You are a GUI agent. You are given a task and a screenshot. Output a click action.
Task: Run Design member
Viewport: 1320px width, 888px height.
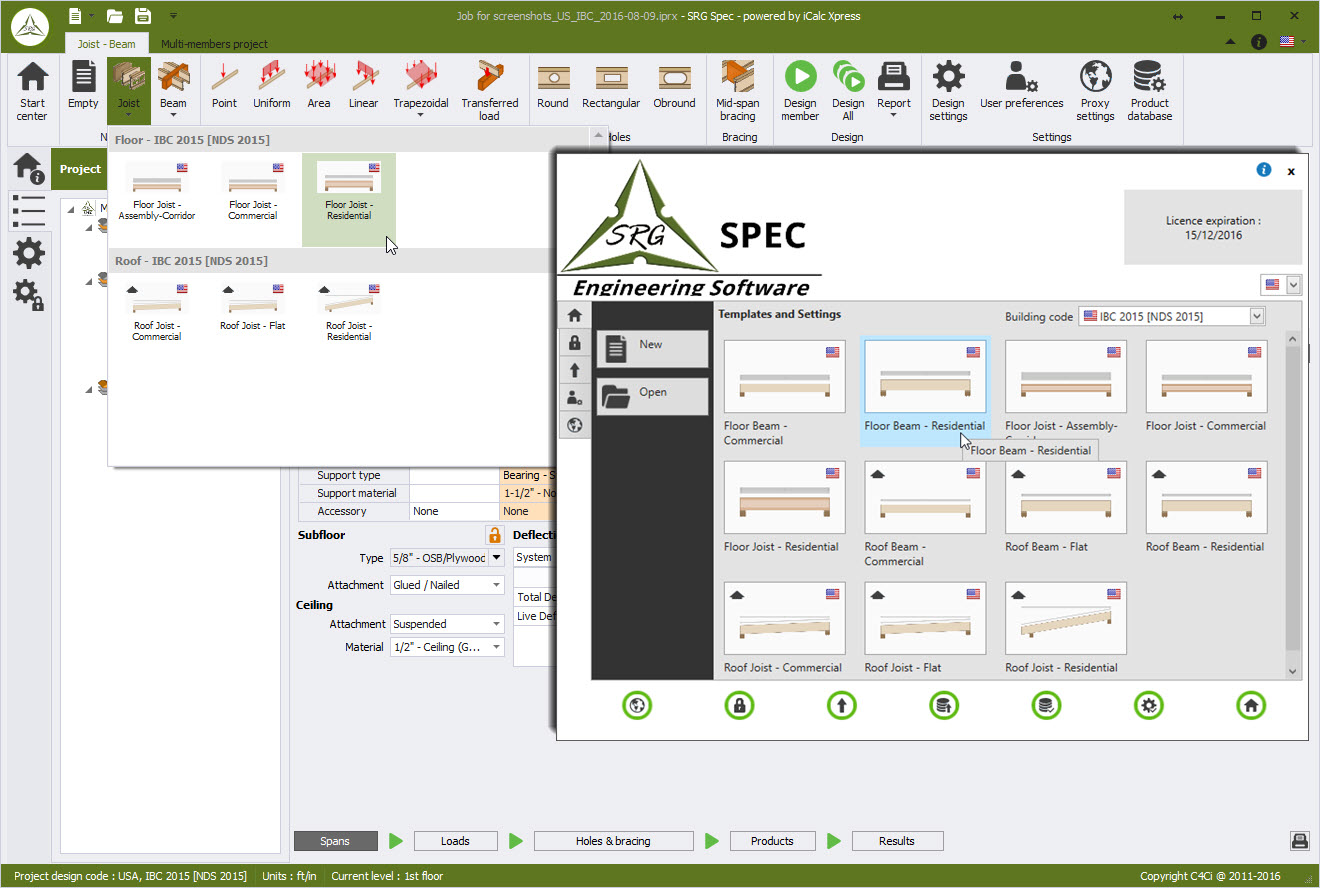point(800,91)
